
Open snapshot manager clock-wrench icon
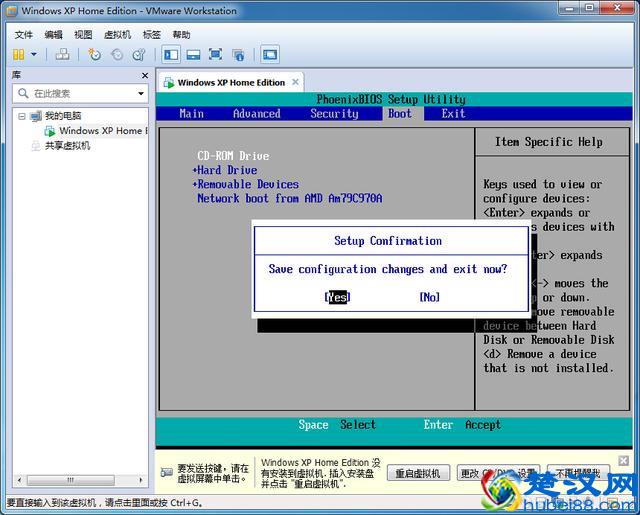(139, 54)
